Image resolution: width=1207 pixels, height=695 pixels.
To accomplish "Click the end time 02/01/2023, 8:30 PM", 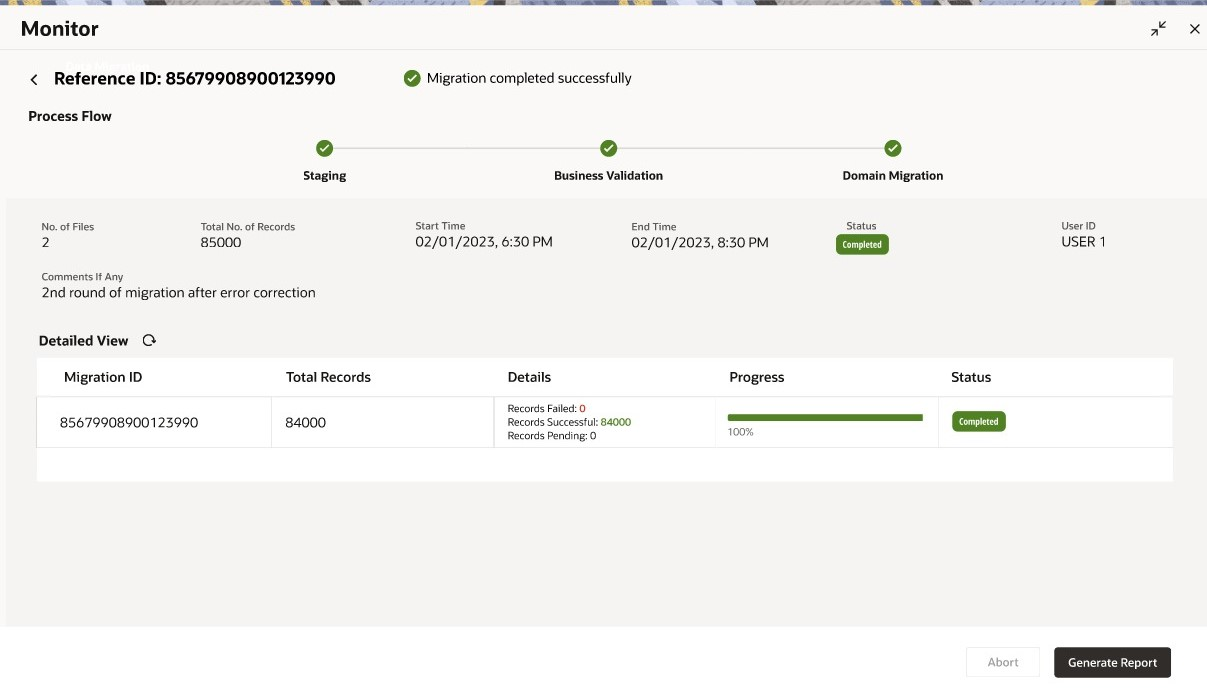I will 700,242.
